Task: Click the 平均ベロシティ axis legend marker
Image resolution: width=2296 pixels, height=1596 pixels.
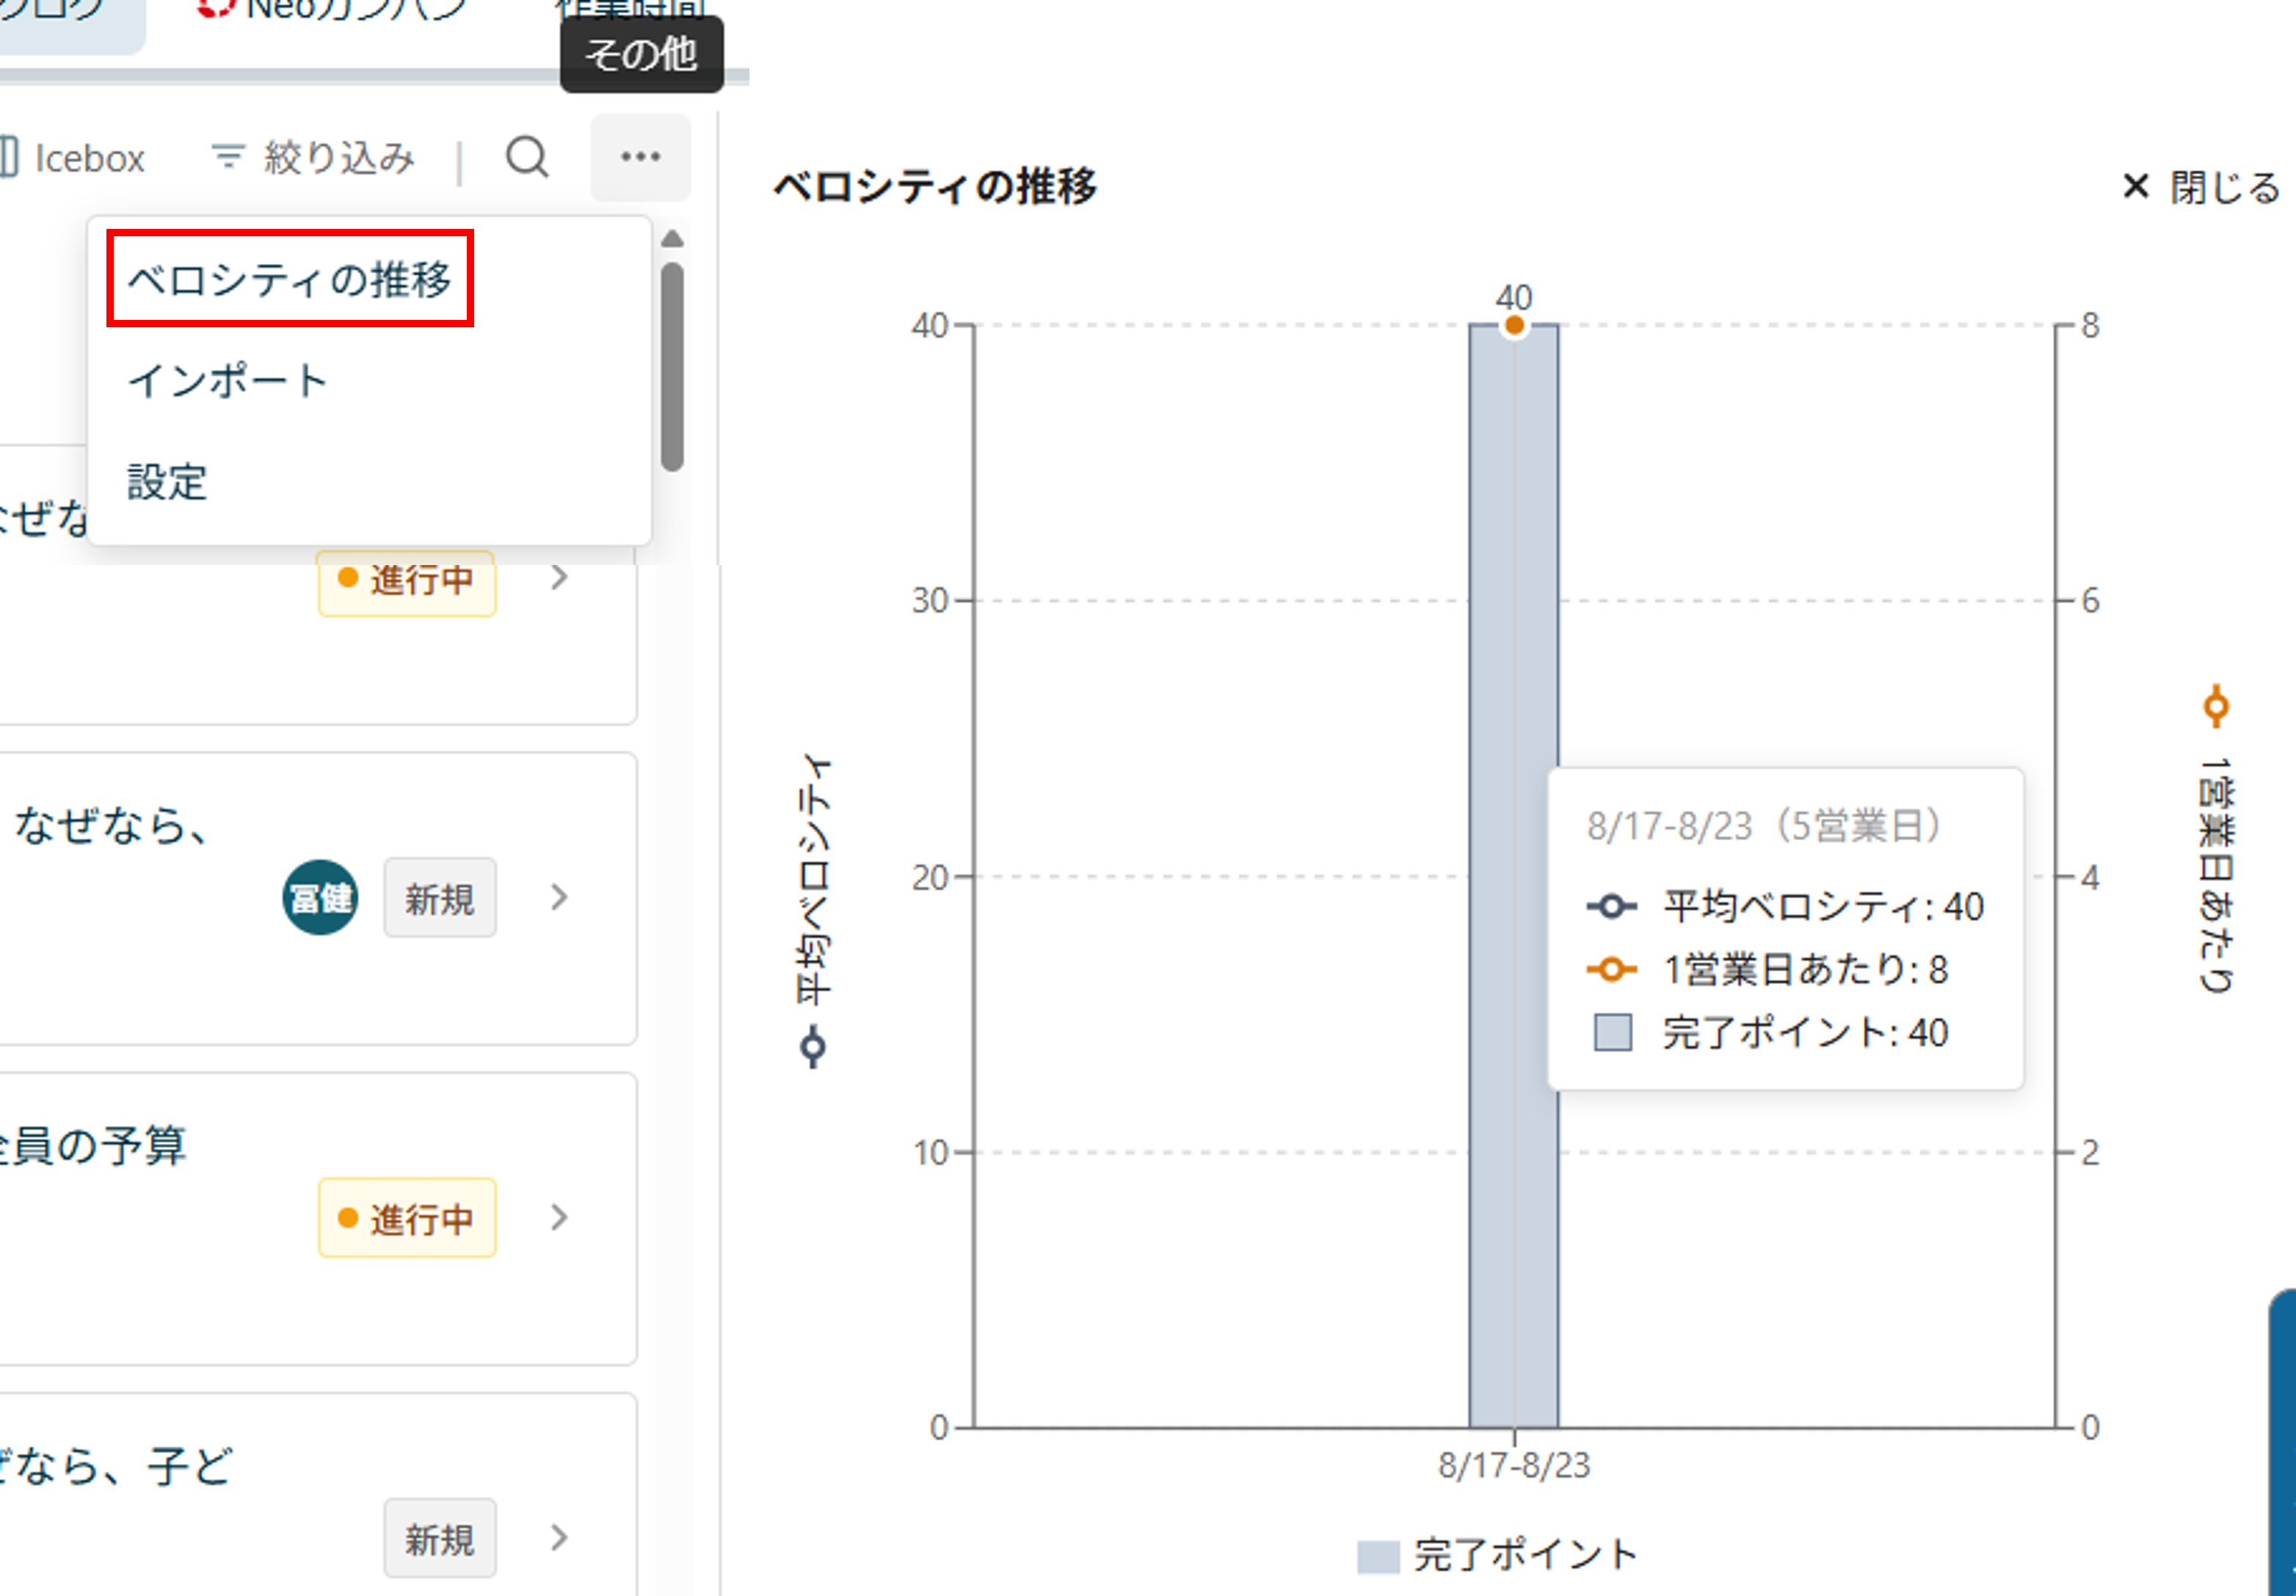Action: 813,1047
